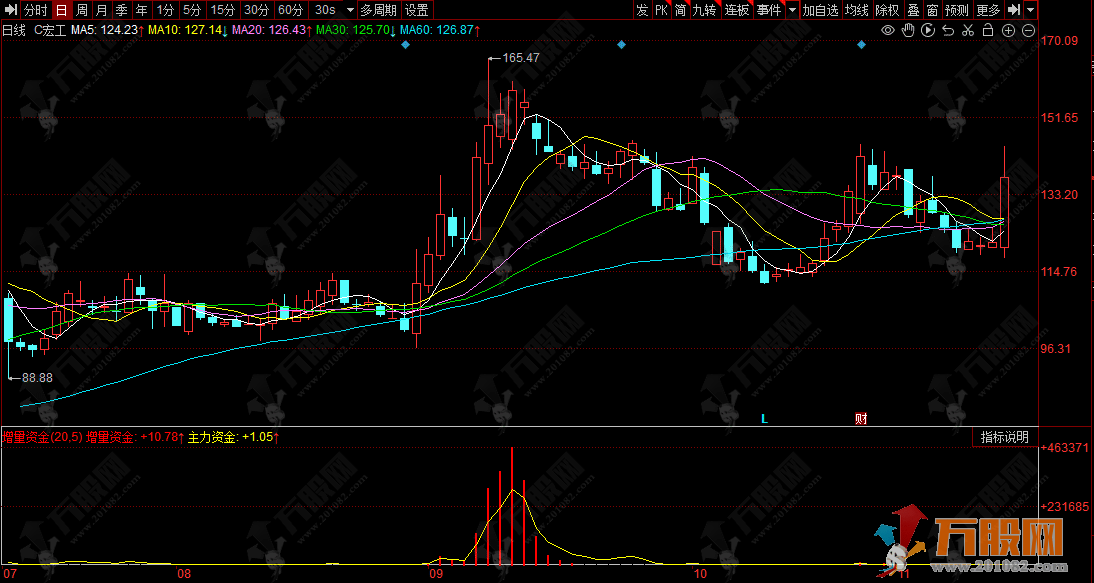Open the dropdown arrow next to 30s
This screenshot has height=583, width=1094.
coord(346,10)
